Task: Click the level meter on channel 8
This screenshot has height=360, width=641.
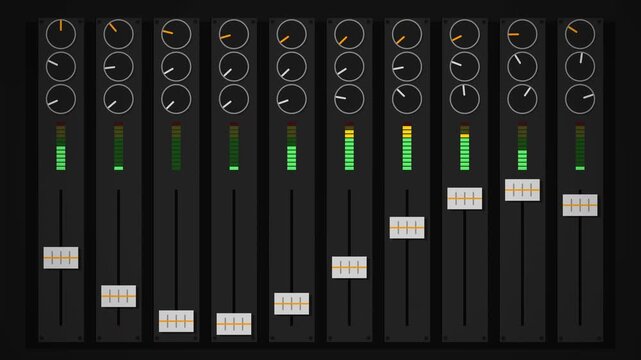Action: click(x=464, y=146)
